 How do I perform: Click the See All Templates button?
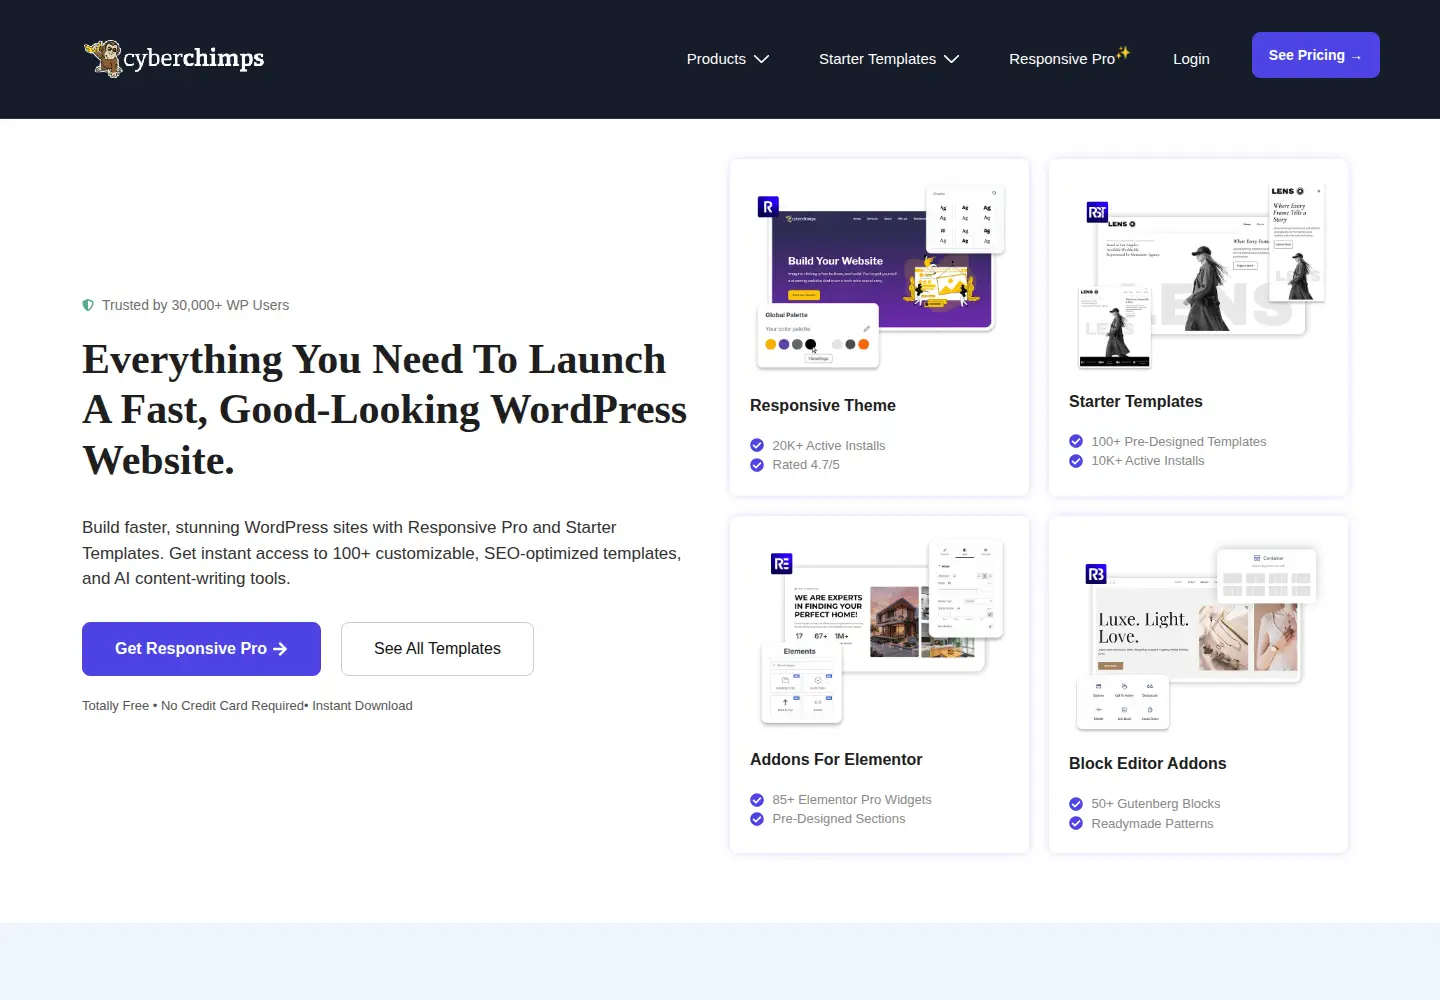point(437,649)
